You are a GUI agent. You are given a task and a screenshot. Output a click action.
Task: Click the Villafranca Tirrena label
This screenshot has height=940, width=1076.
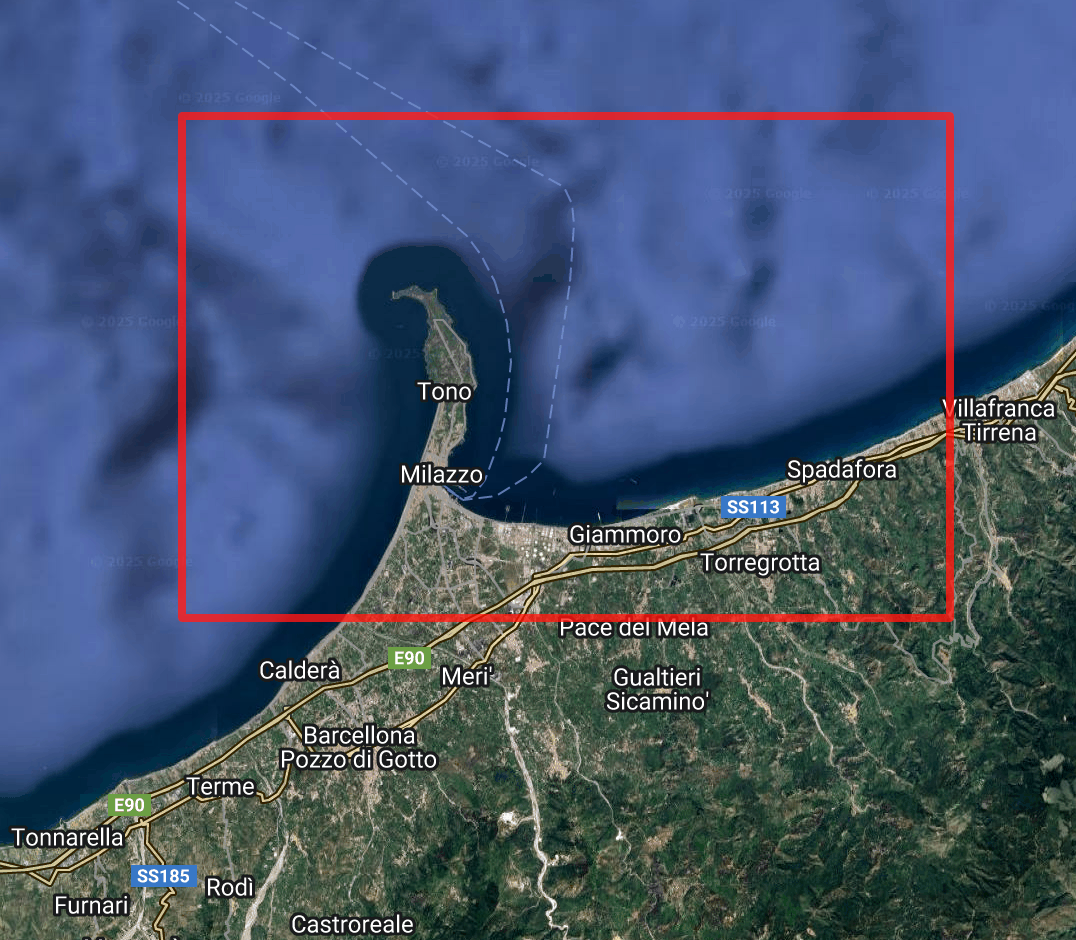(999, 420)
